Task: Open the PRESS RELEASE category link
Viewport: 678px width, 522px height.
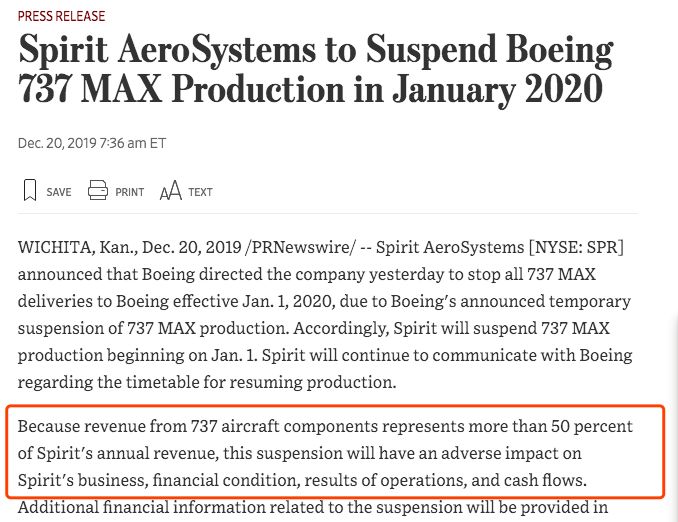Action: [61, 16]
